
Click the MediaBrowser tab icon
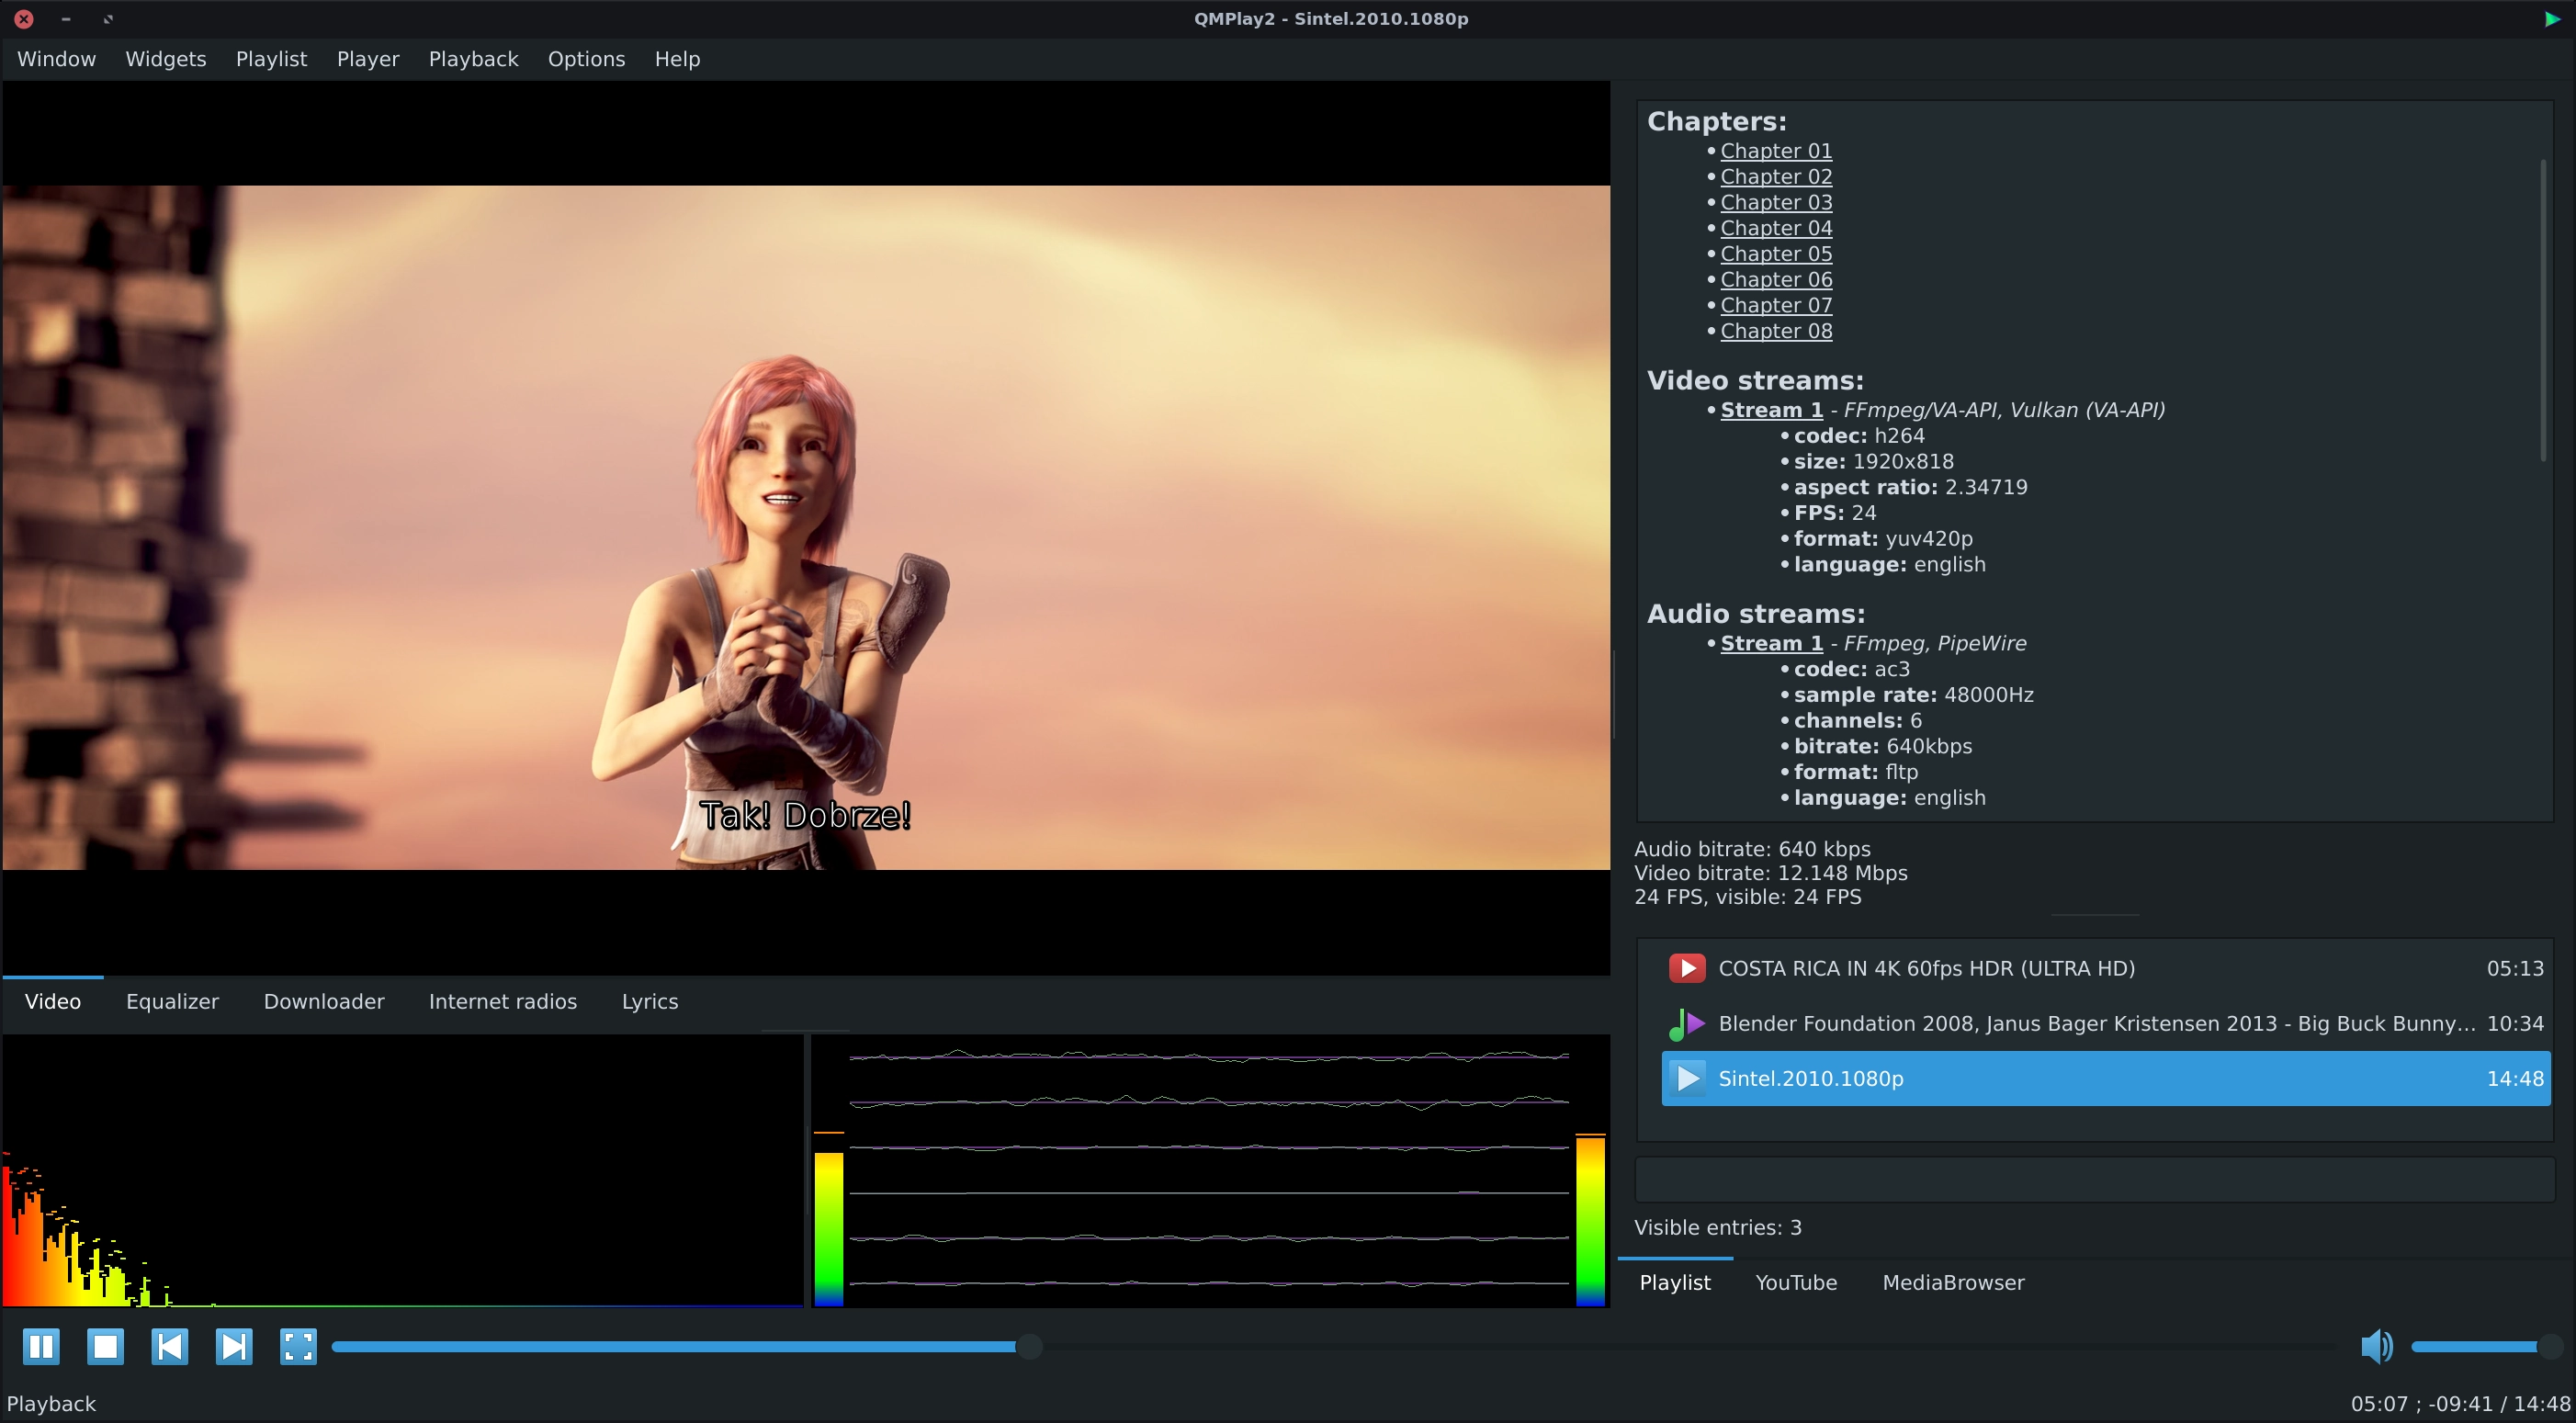point(1950,1281)
